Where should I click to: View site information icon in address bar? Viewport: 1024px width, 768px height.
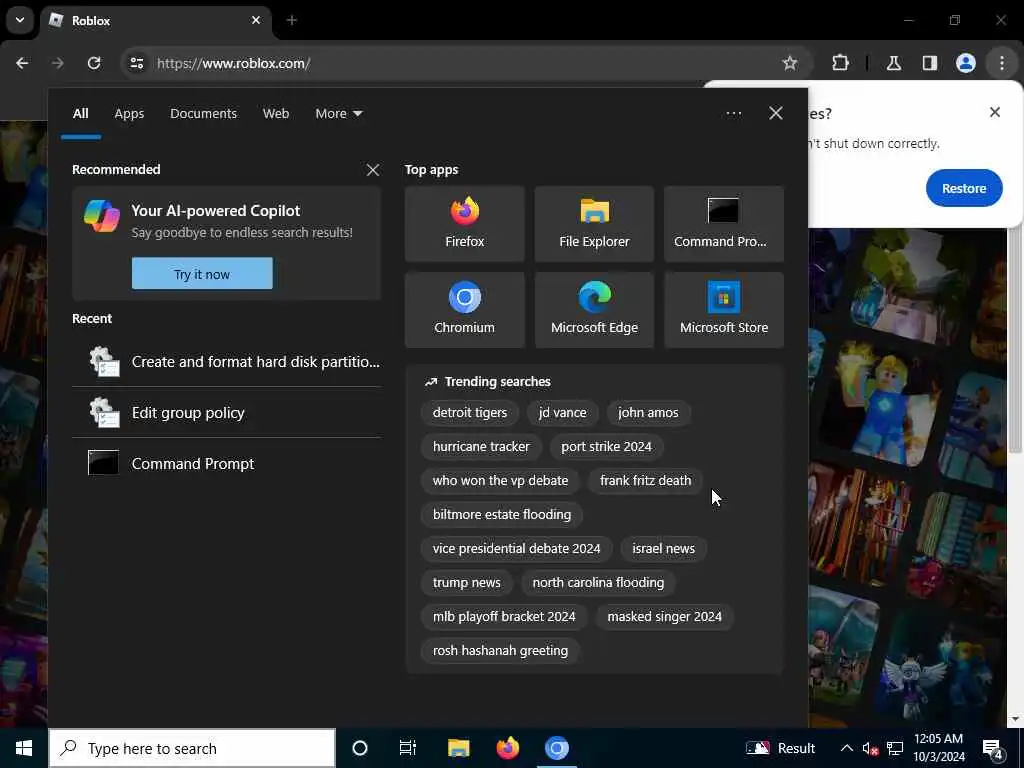click(x=137, y=63)
